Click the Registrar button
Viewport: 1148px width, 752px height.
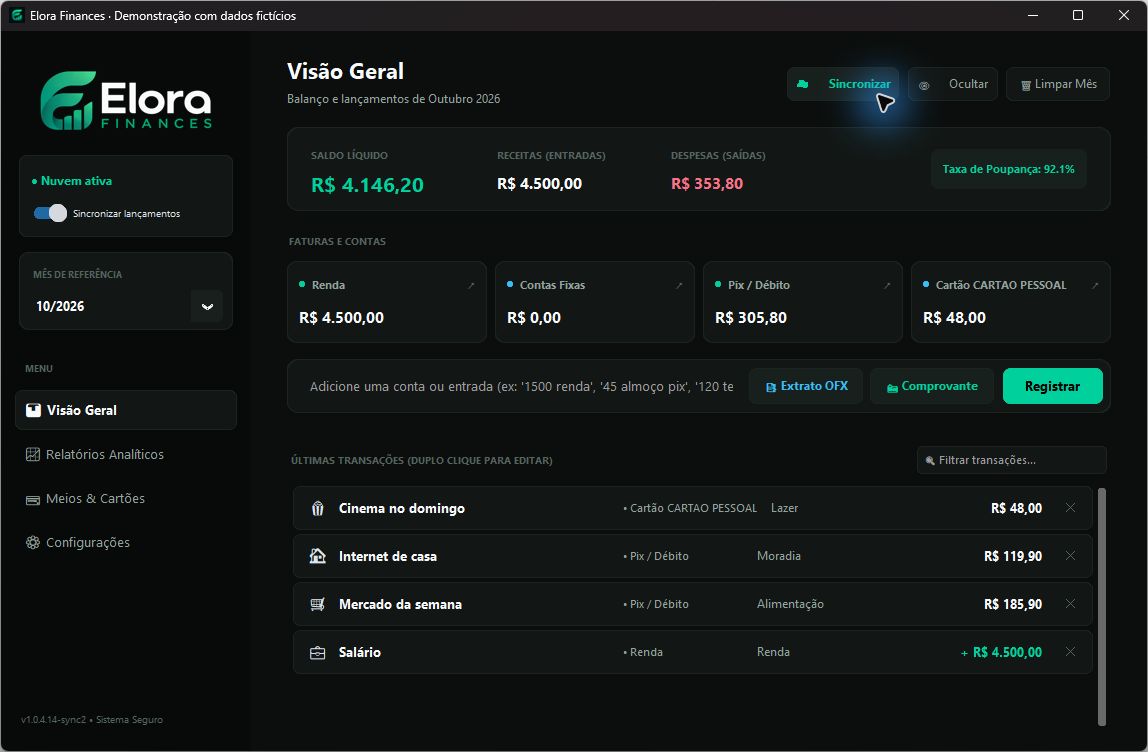[x=1053, y=386]
